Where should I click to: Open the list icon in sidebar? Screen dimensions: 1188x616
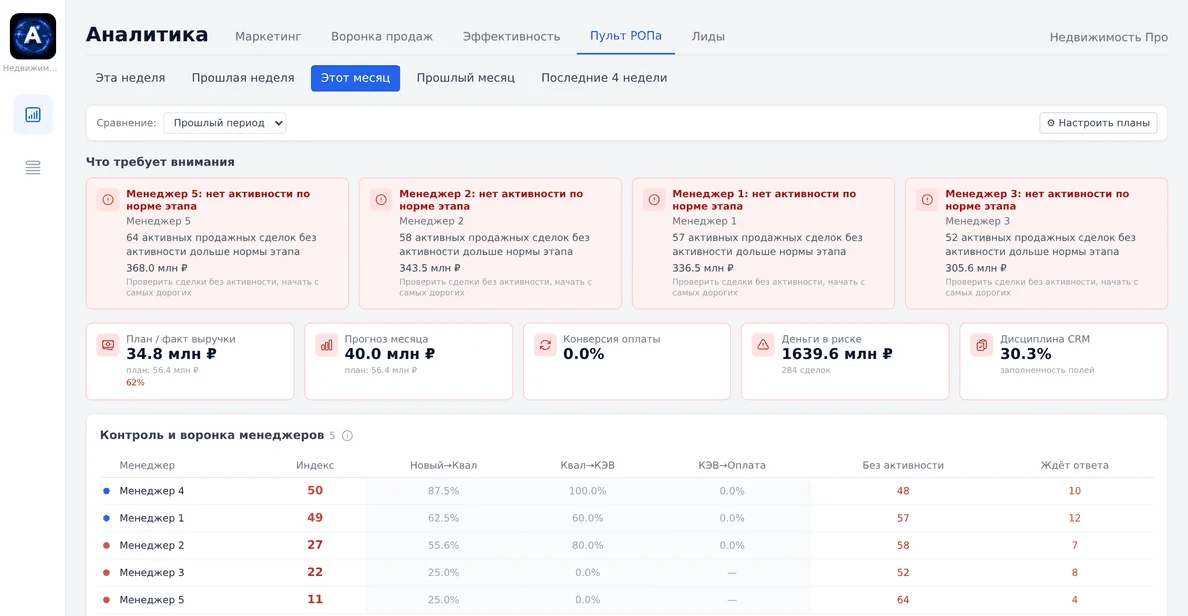(33, 167)
